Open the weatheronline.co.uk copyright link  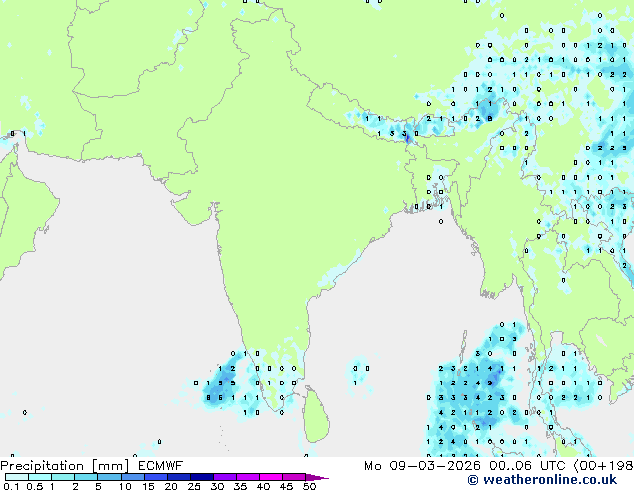[x=542, y=480]
